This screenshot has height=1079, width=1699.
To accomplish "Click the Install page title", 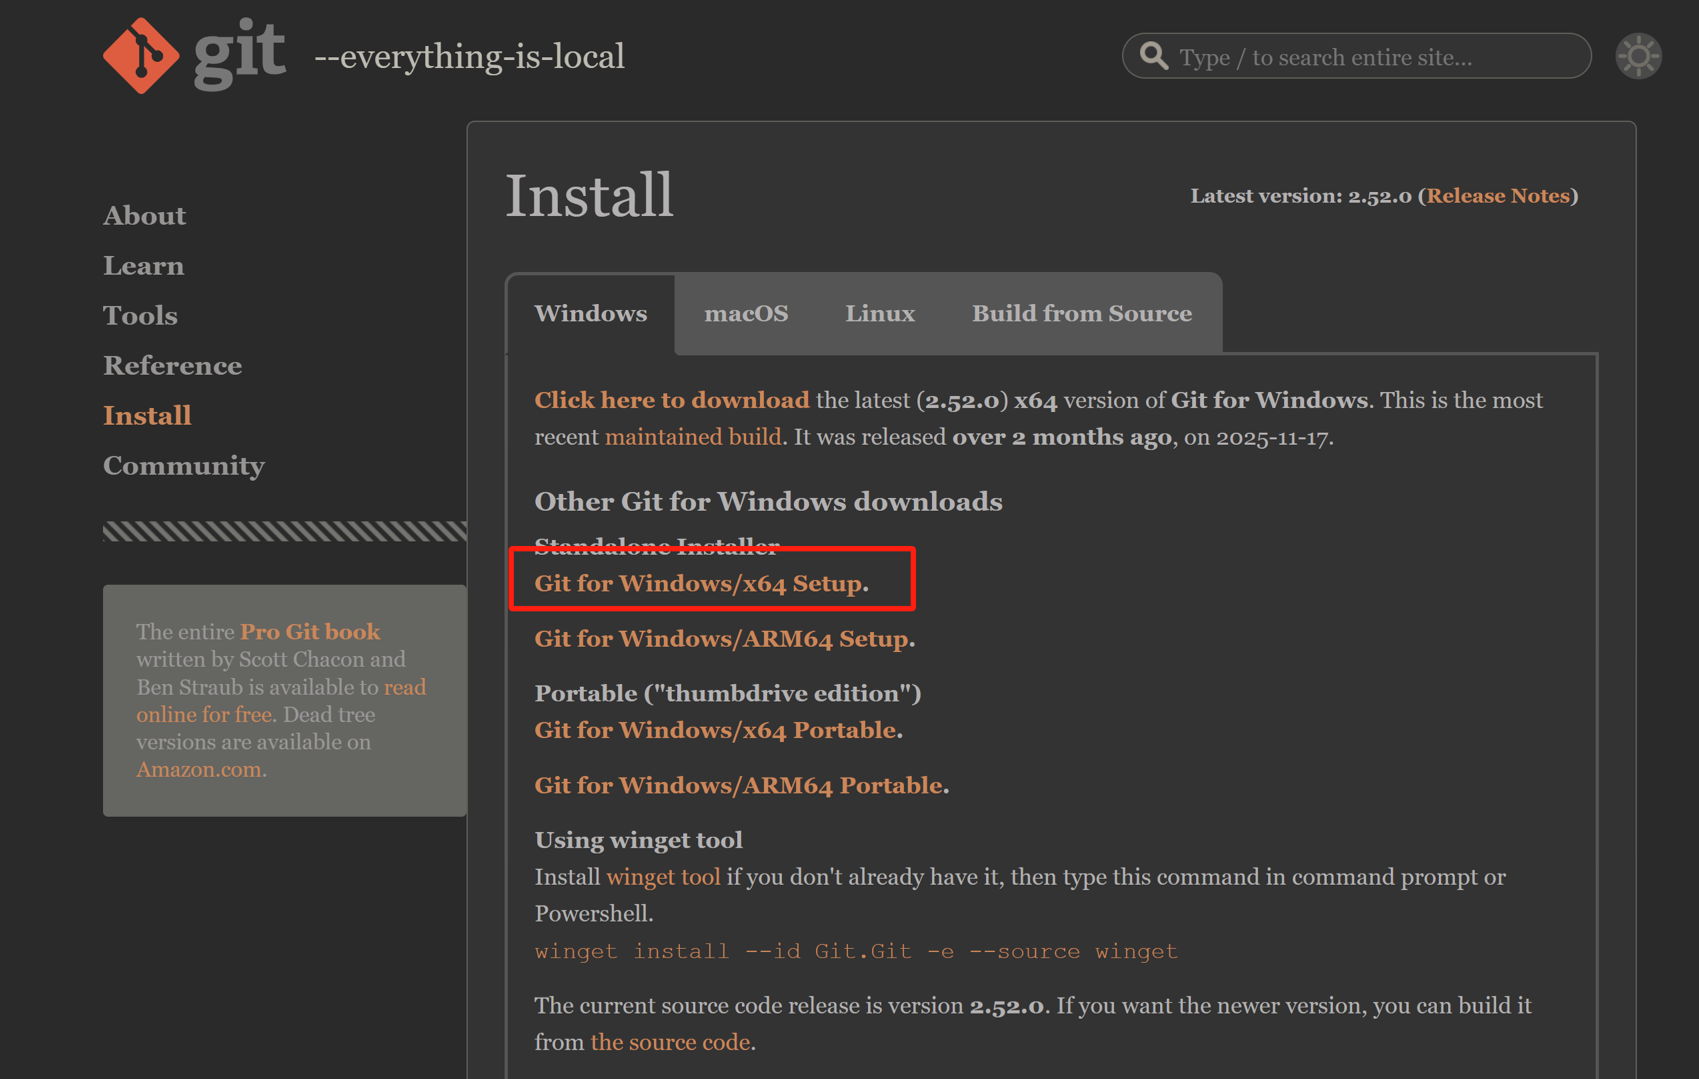I will (589, 195).
